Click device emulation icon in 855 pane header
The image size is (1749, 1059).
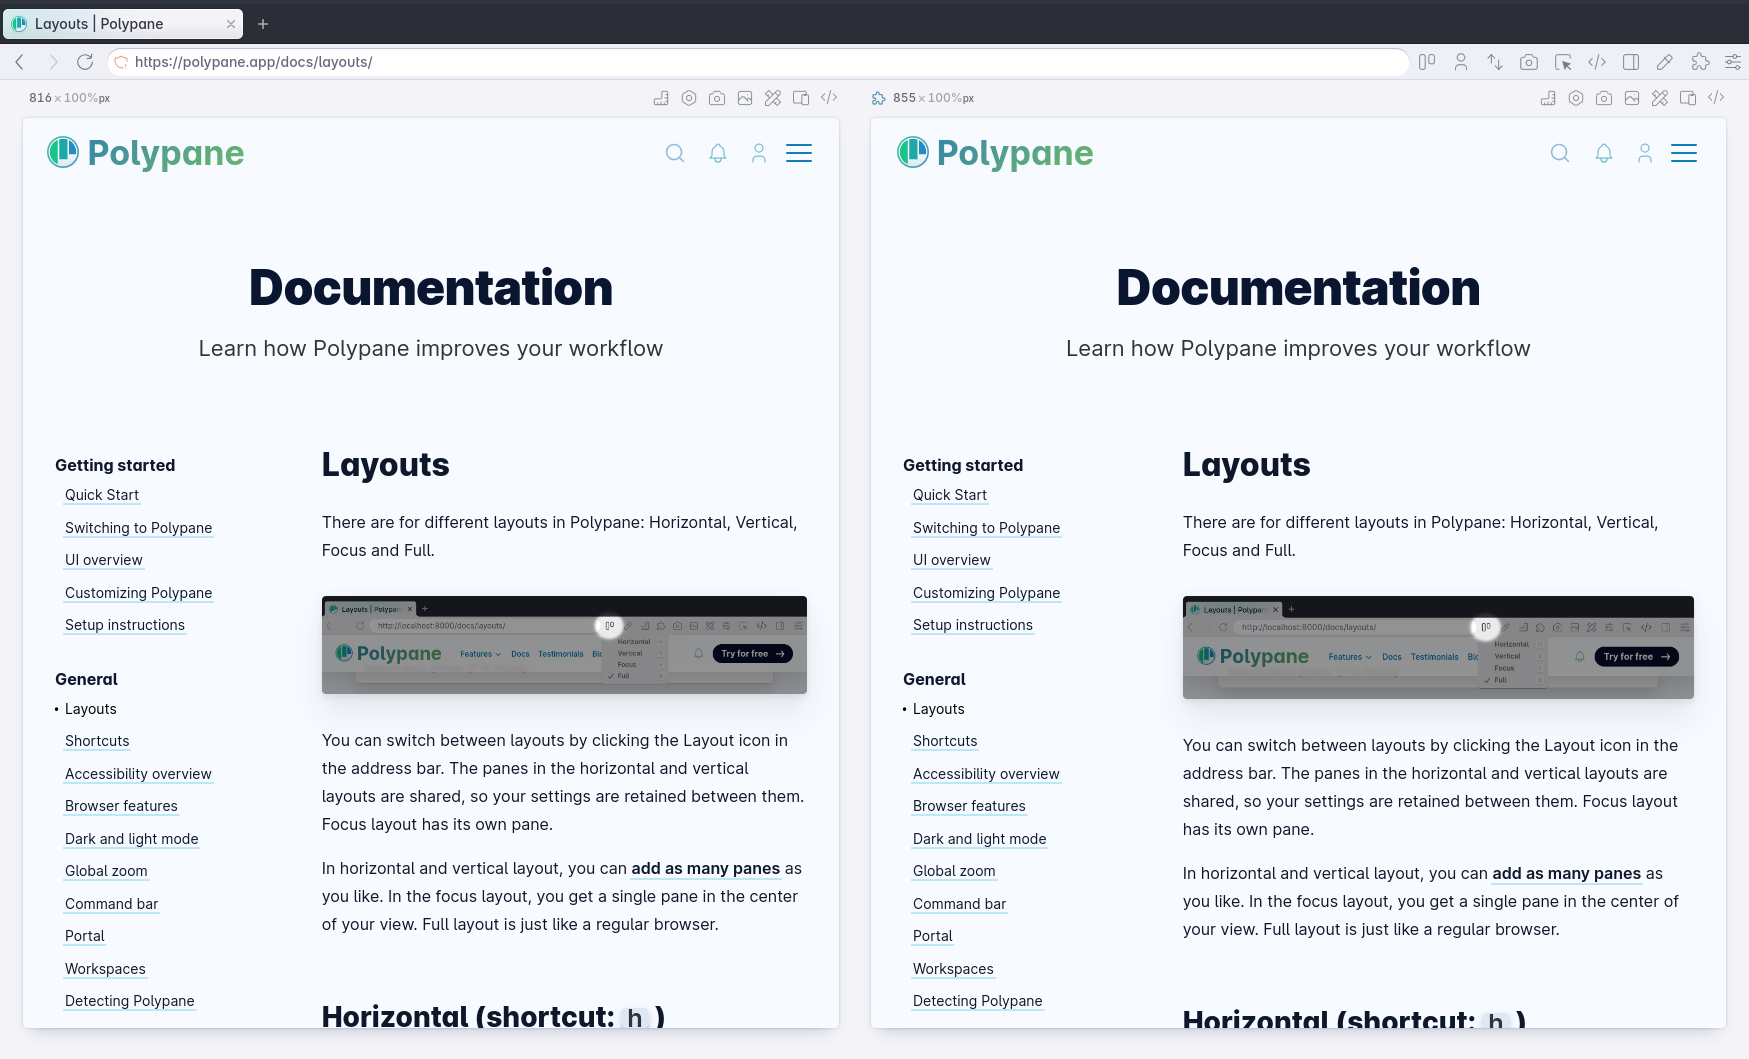1688,98
